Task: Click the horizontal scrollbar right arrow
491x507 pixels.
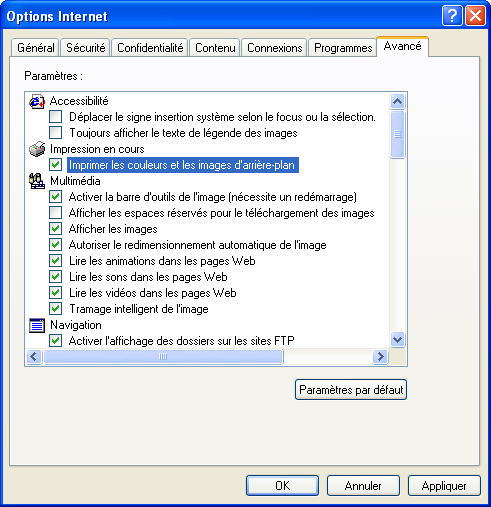Action: pyautogui.click(x=380, y=357)
